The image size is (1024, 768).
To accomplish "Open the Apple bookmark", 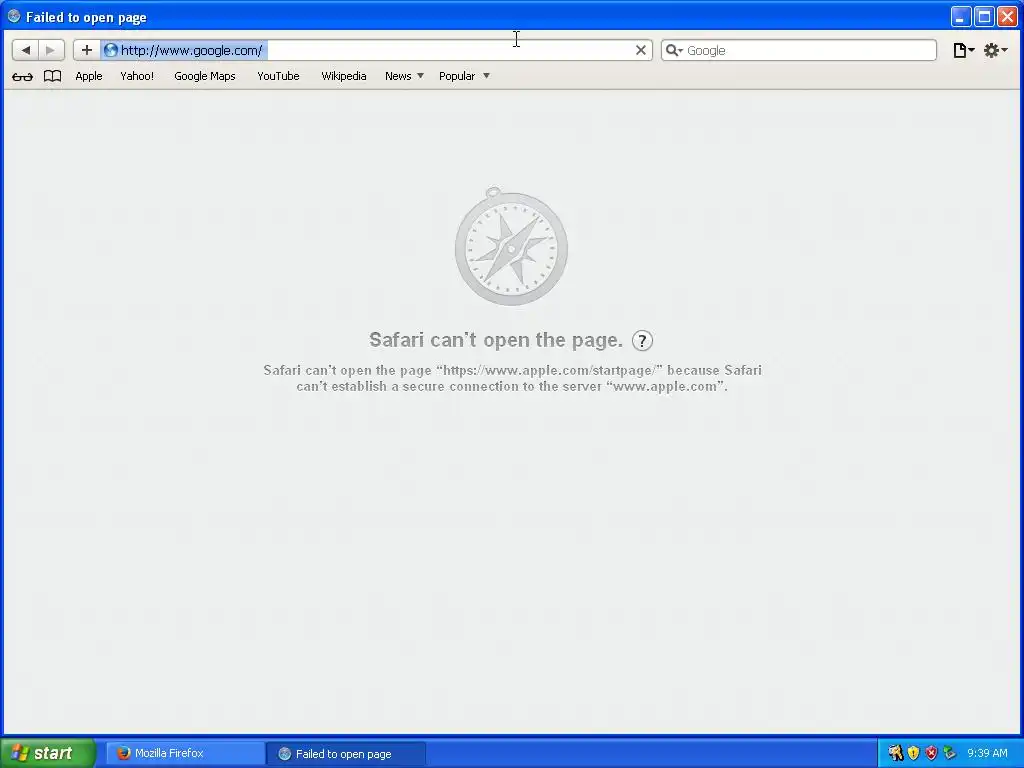I will [x=89, y=76].
